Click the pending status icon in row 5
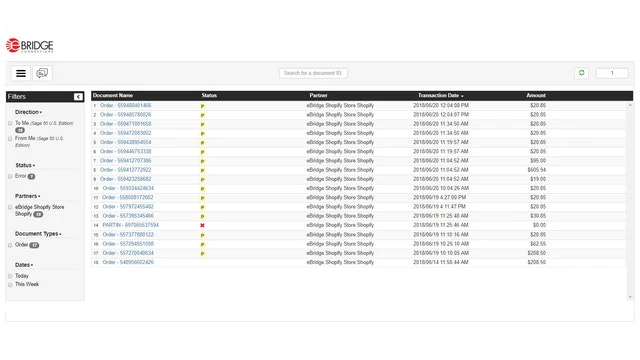Viewport: 640px width, 360px height. (x=202, y=143)
